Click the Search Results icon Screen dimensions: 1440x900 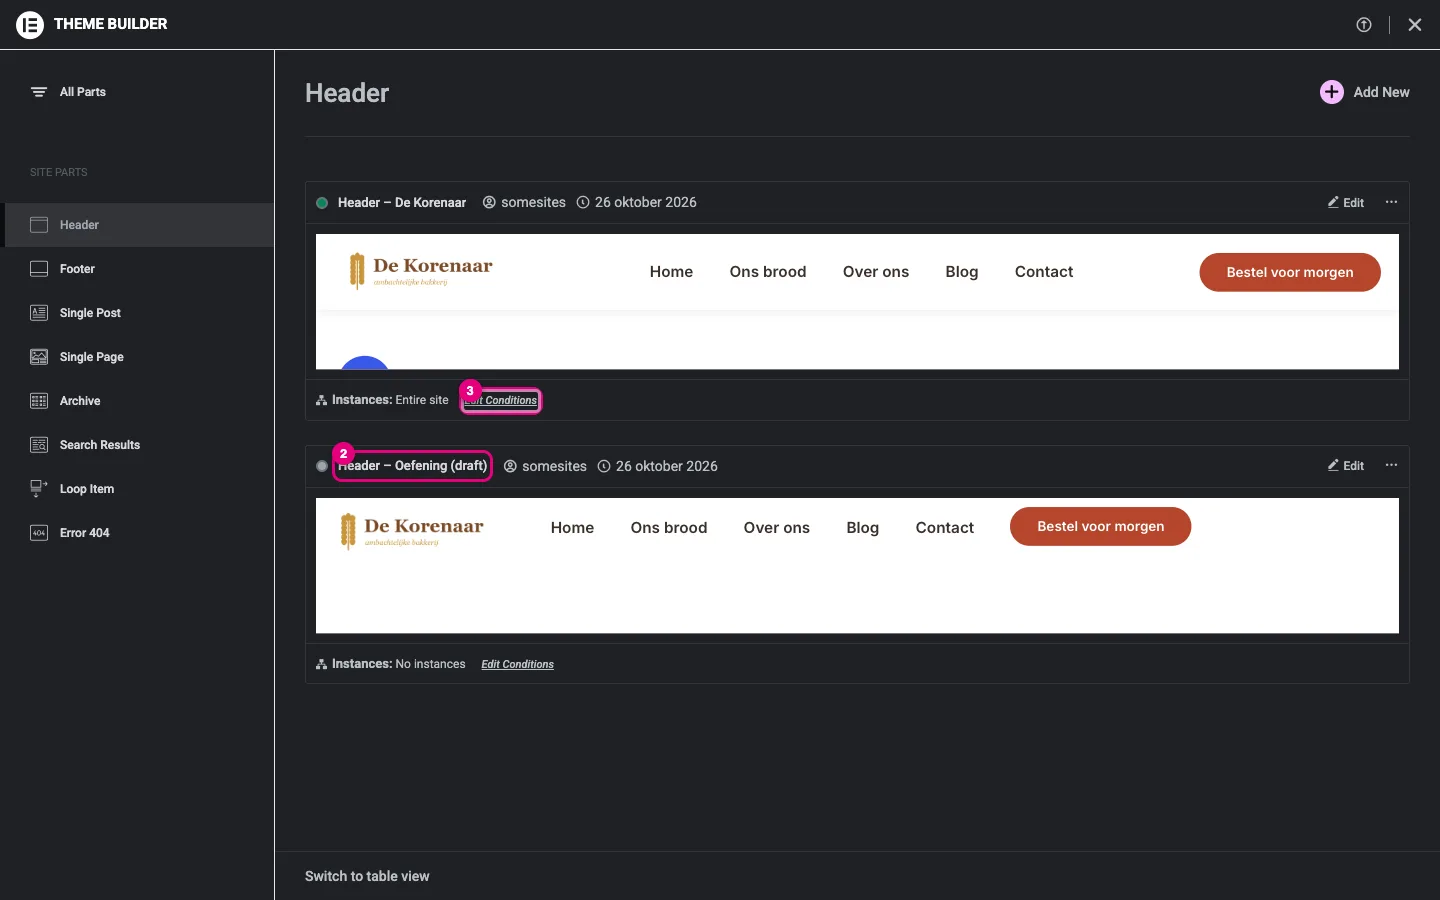39,445
